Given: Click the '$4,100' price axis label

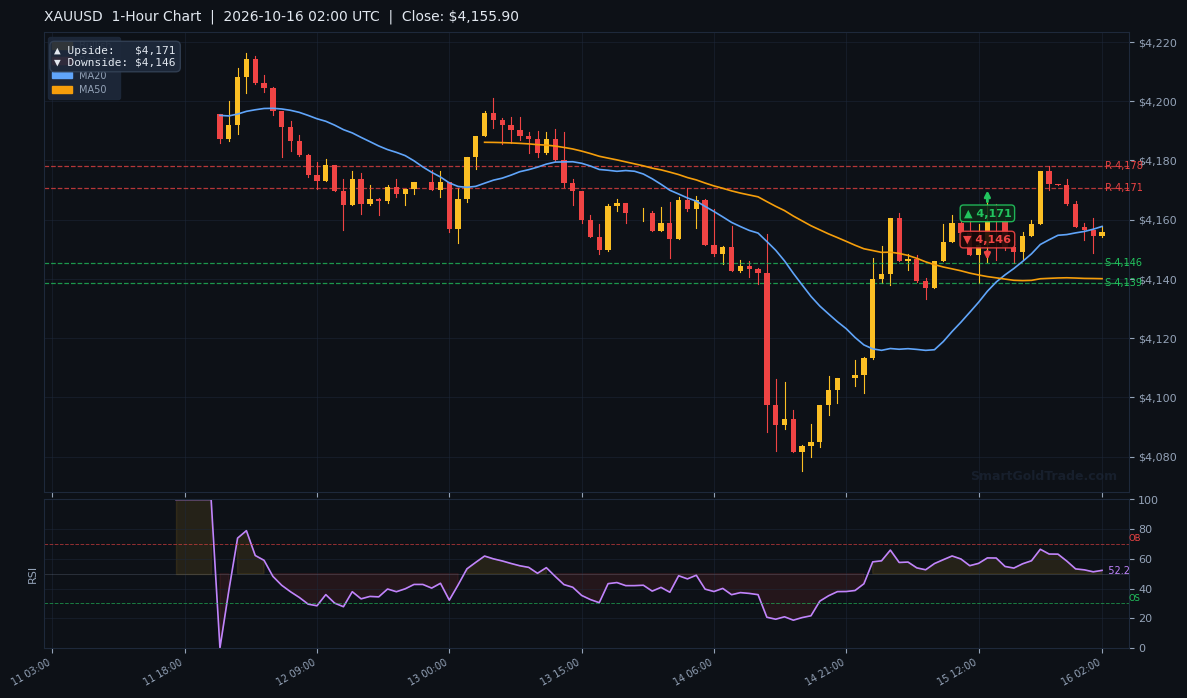Looking at the screenshot, I should click(x=1157, y=398).
